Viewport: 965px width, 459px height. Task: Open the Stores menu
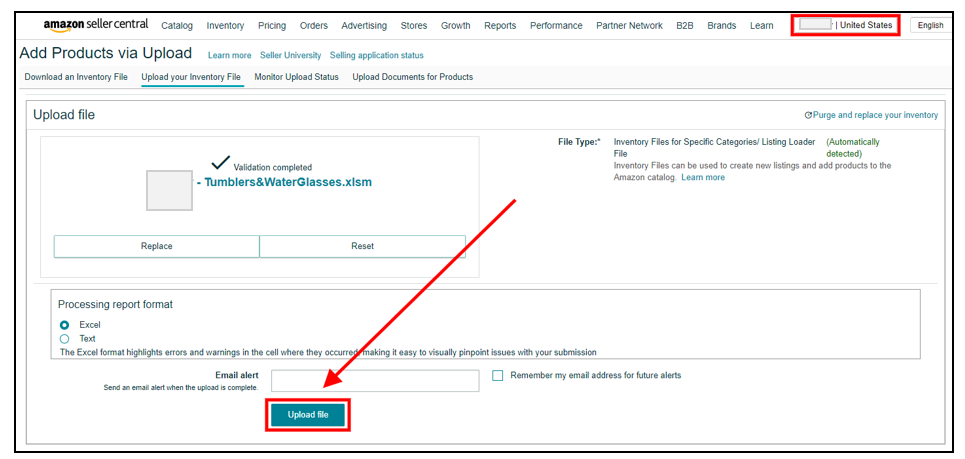click(414, 25)
